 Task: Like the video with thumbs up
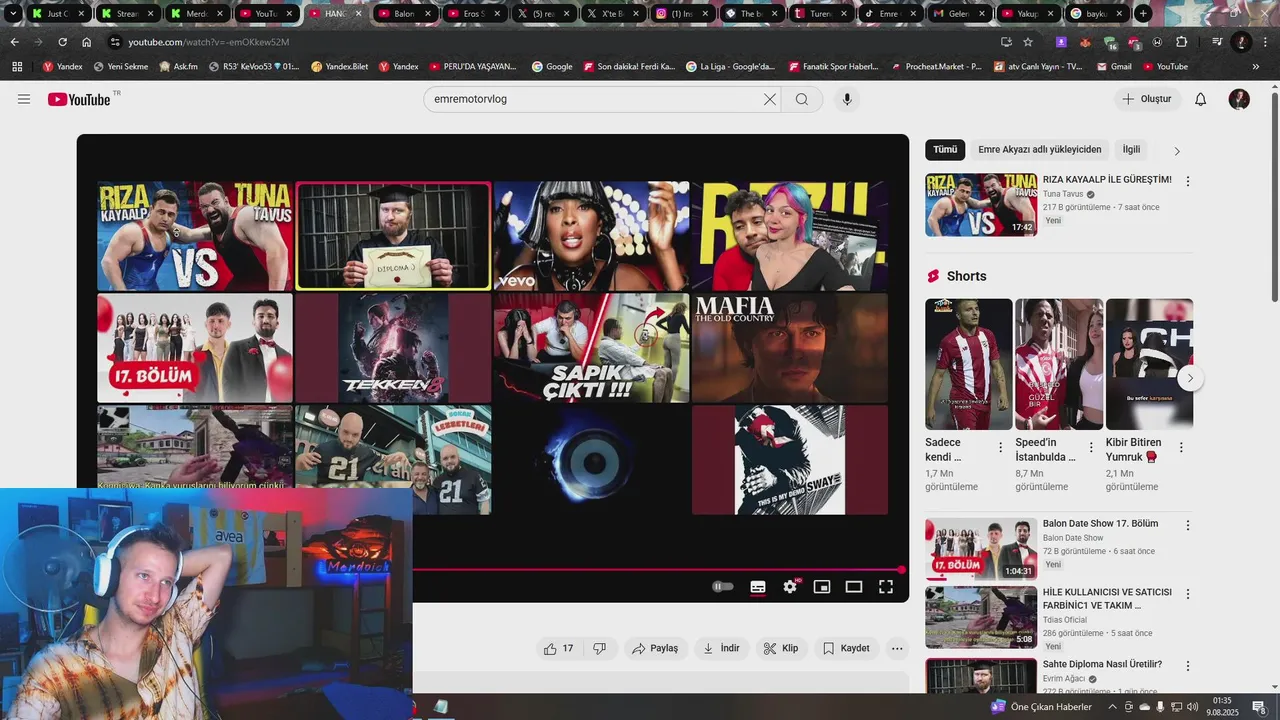point(558,648)
